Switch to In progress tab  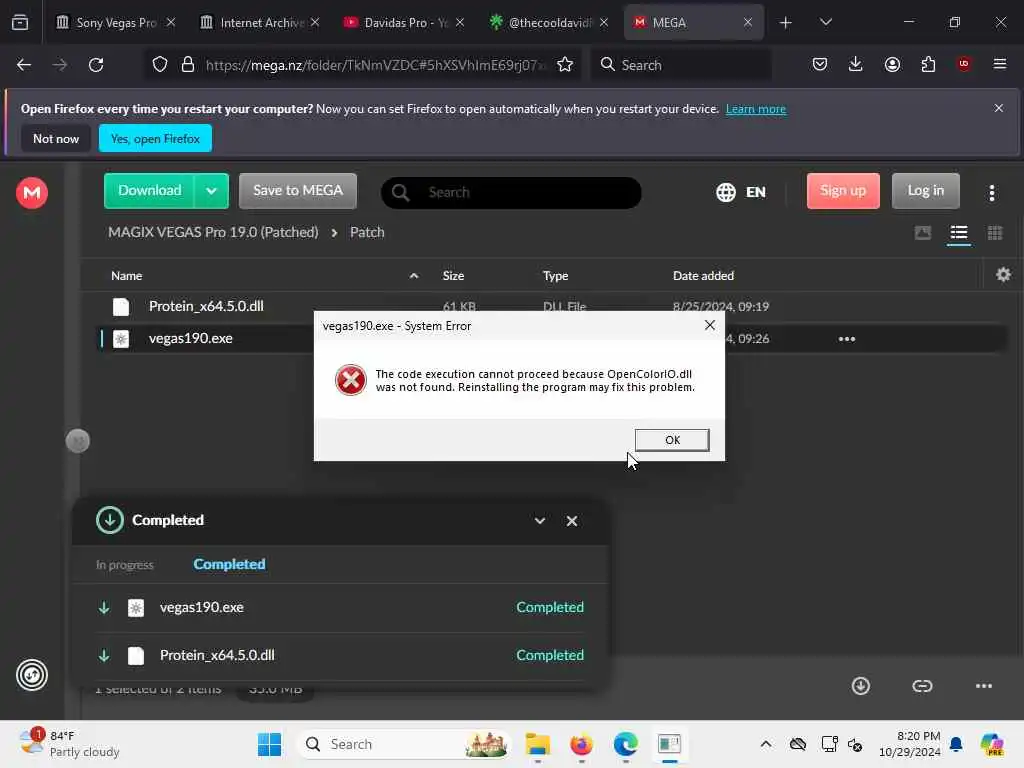click(125, 565)
